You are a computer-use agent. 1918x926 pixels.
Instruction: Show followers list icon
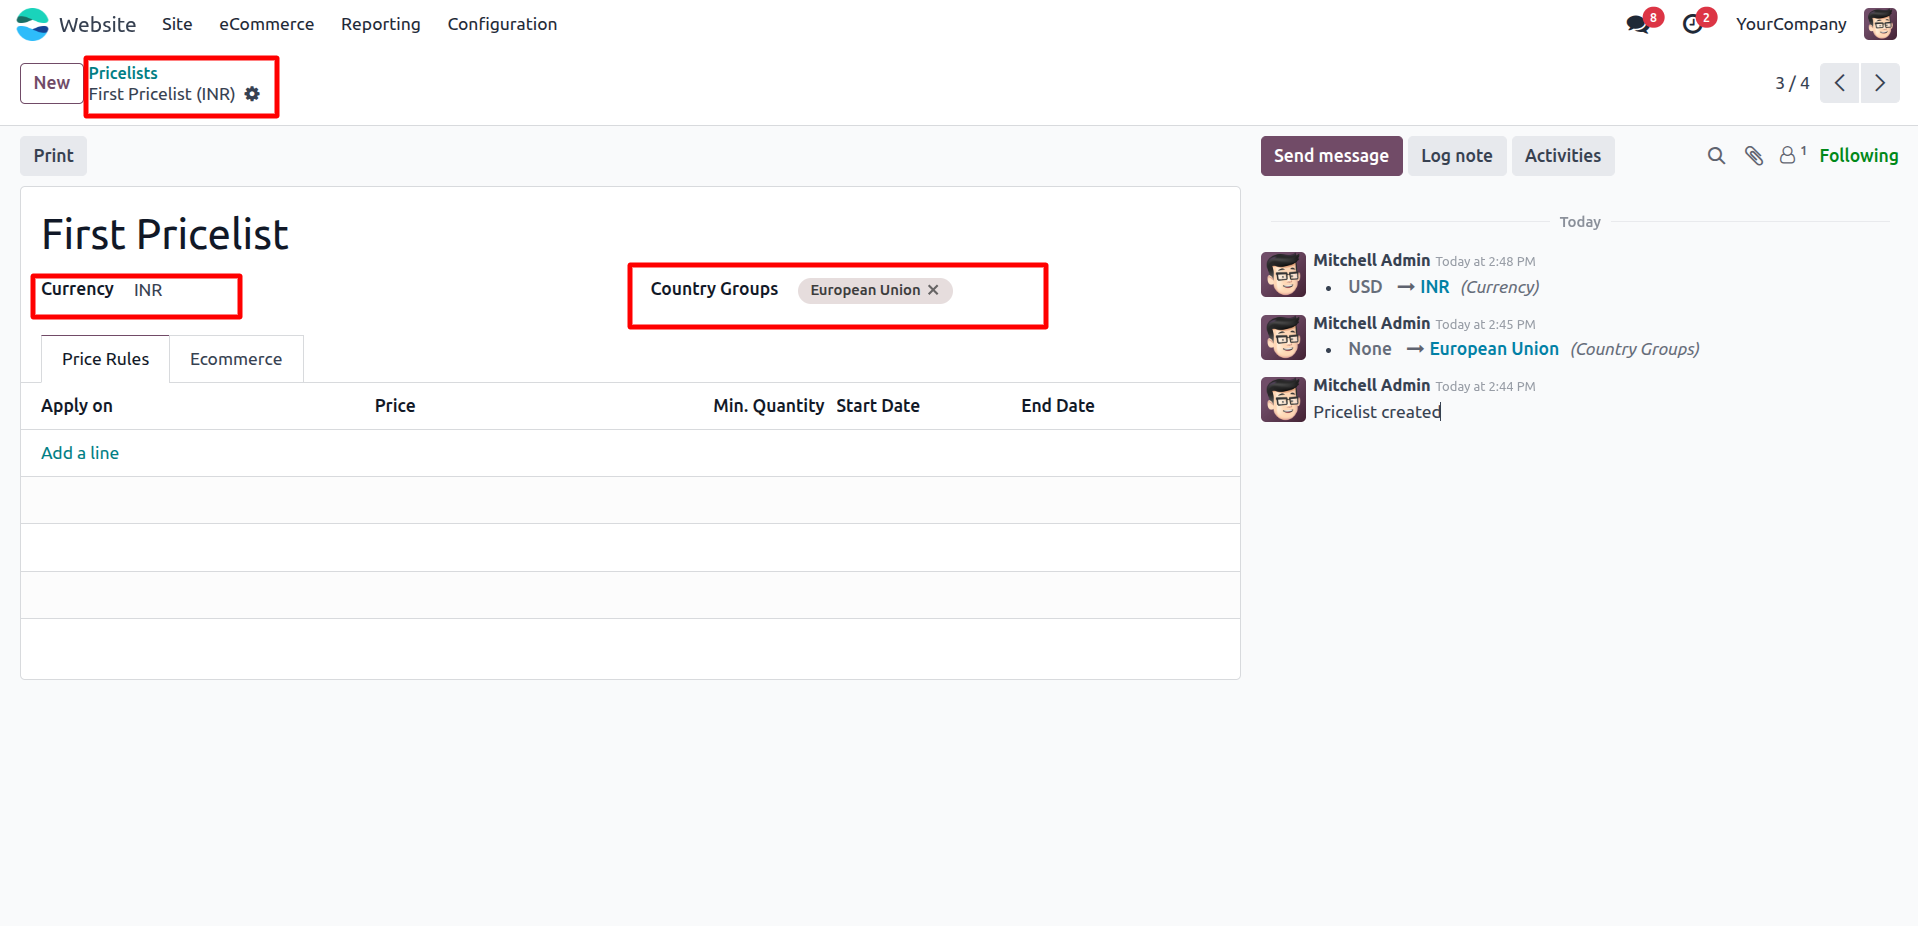pos(1790,156)
